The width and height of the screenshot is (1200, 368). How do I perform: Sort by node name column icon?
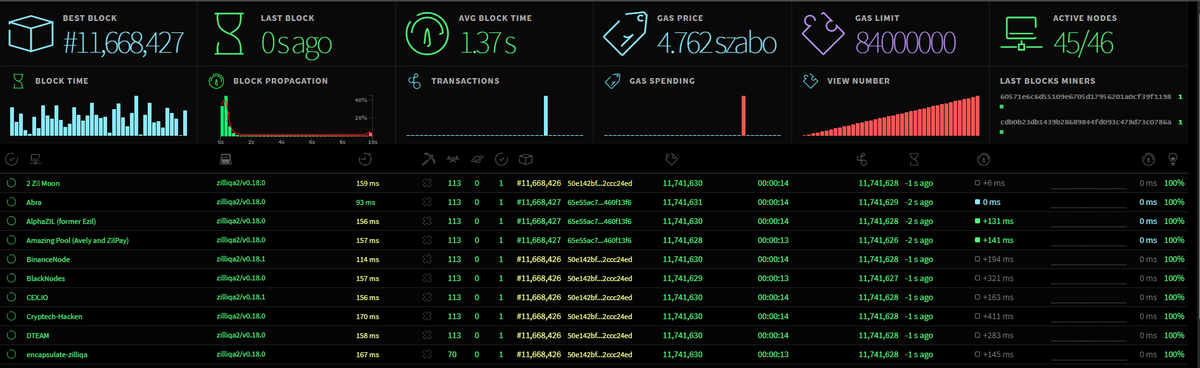(x=35, y=158)
